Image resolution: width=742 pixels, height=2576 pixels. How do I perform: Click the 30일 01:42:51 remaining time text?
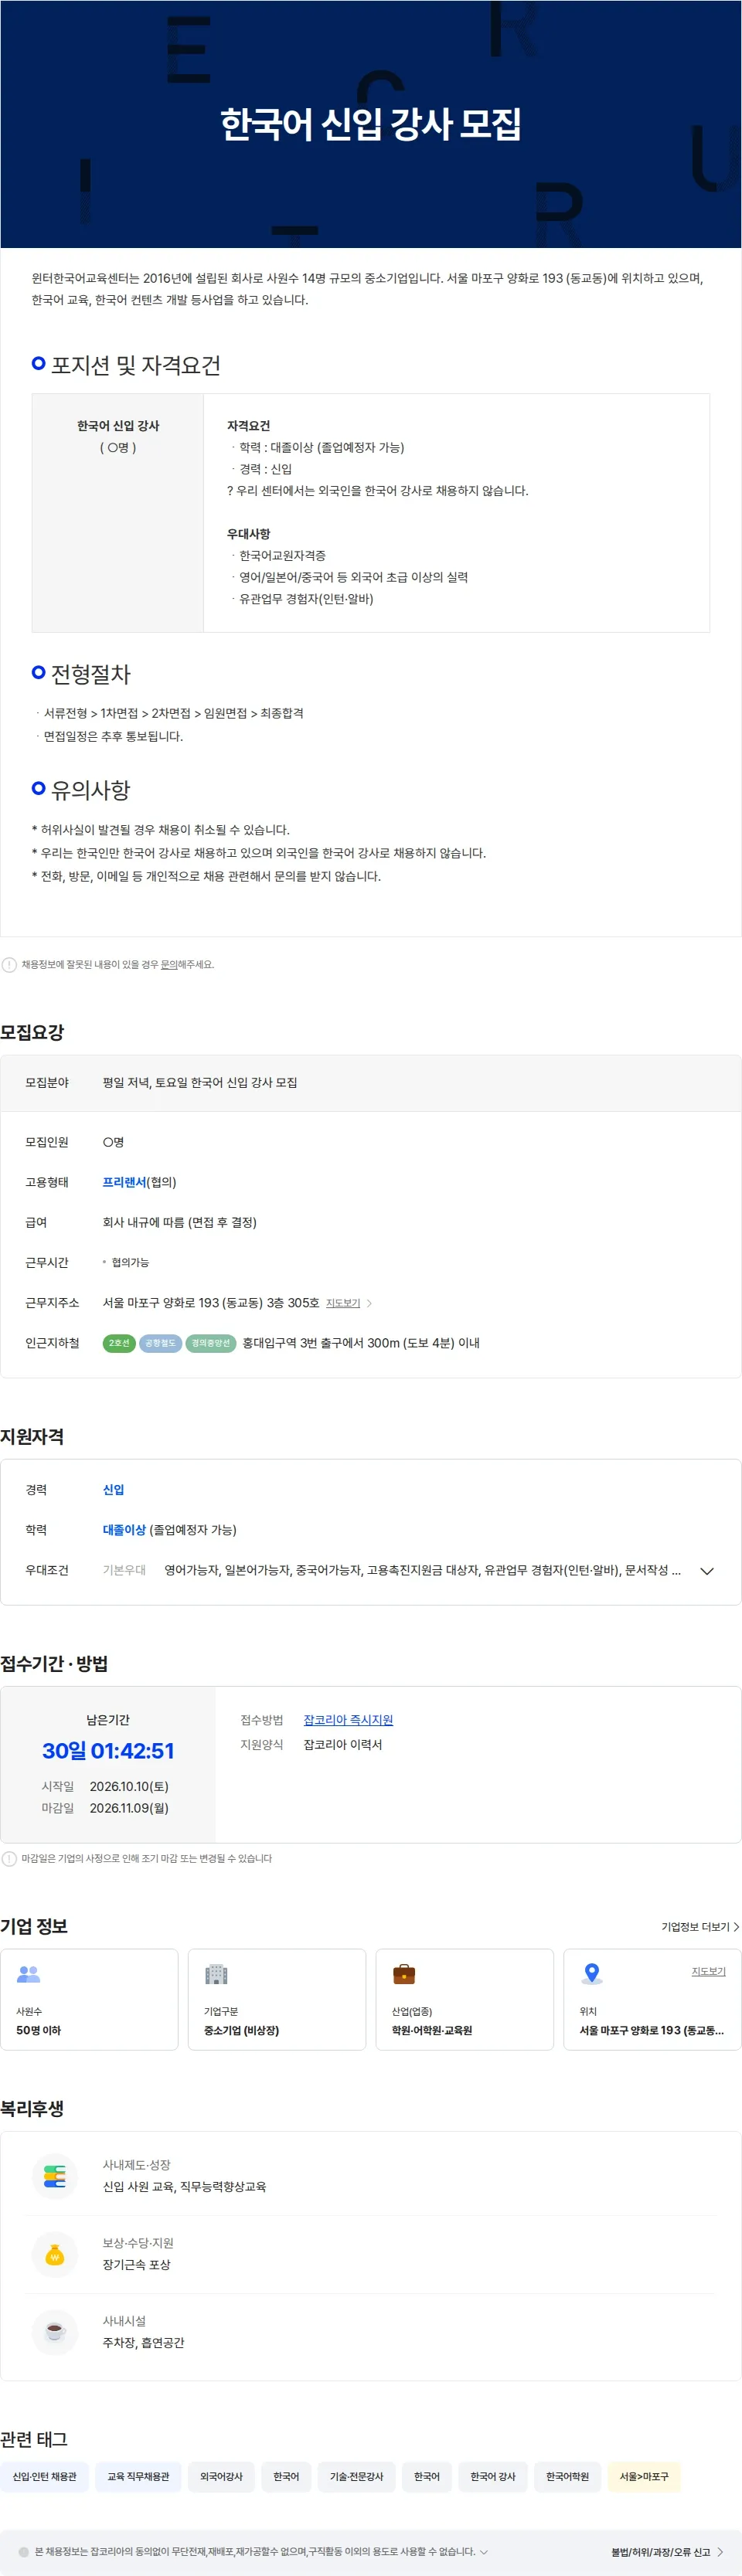(108, 1751)
